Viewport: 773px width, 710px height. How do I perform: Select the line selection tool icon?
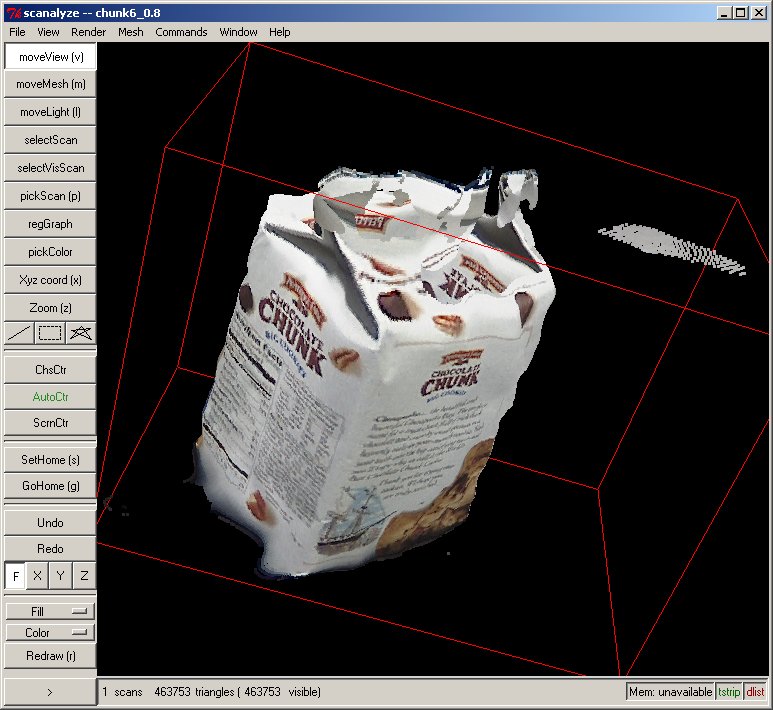[19, 333]
